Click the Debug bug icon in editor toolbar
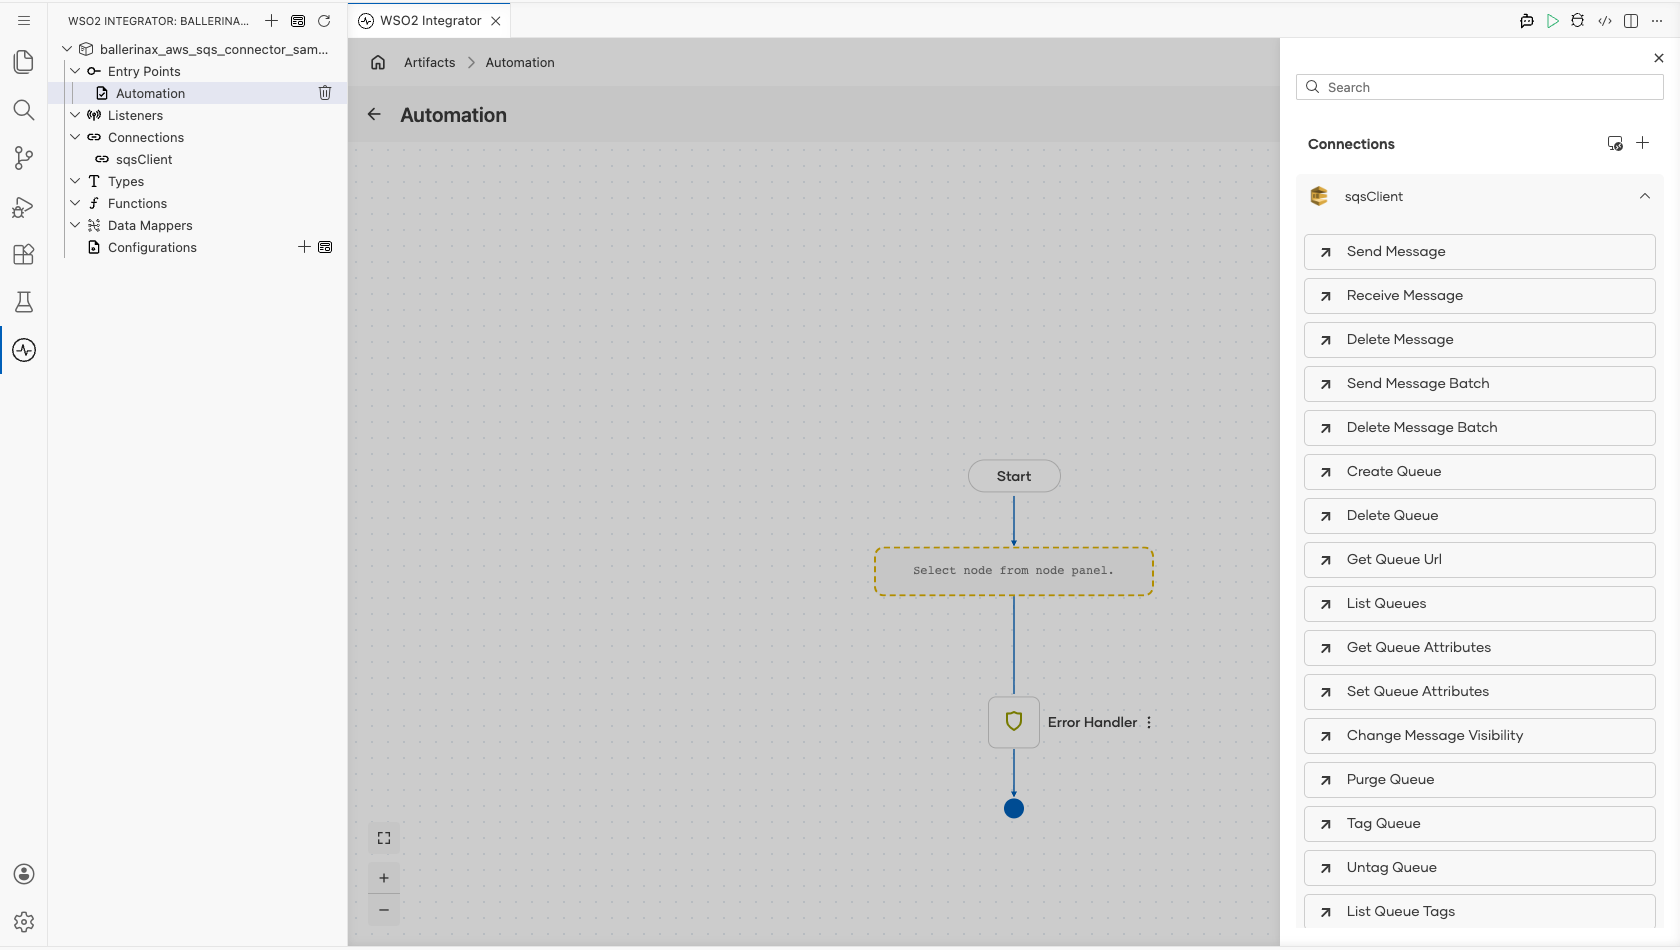The width and height of the screenshot is (1680, 950). click(1578, 20)
